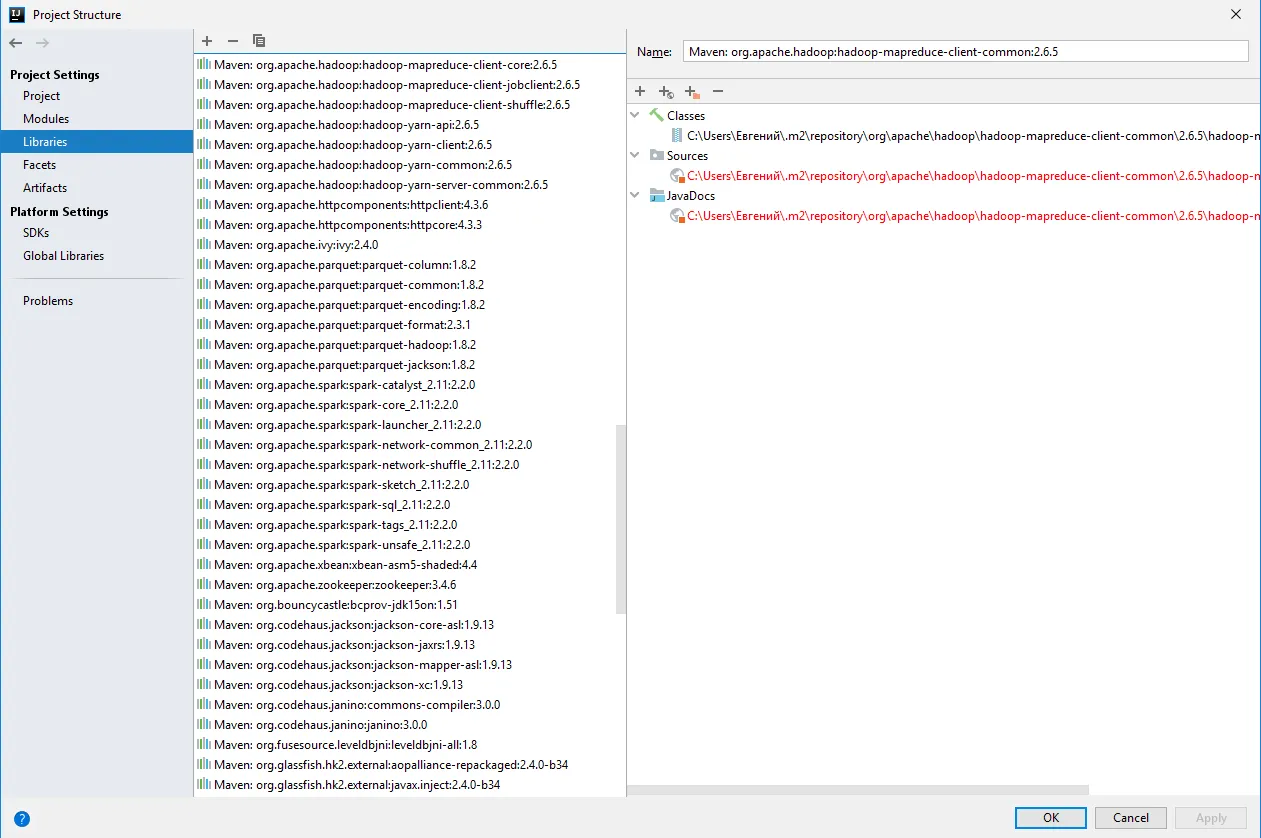Click jar icon of Classes path entry
Image resolution: width=1261 pixels, height=838 pixels.
(x=677, y=135)
